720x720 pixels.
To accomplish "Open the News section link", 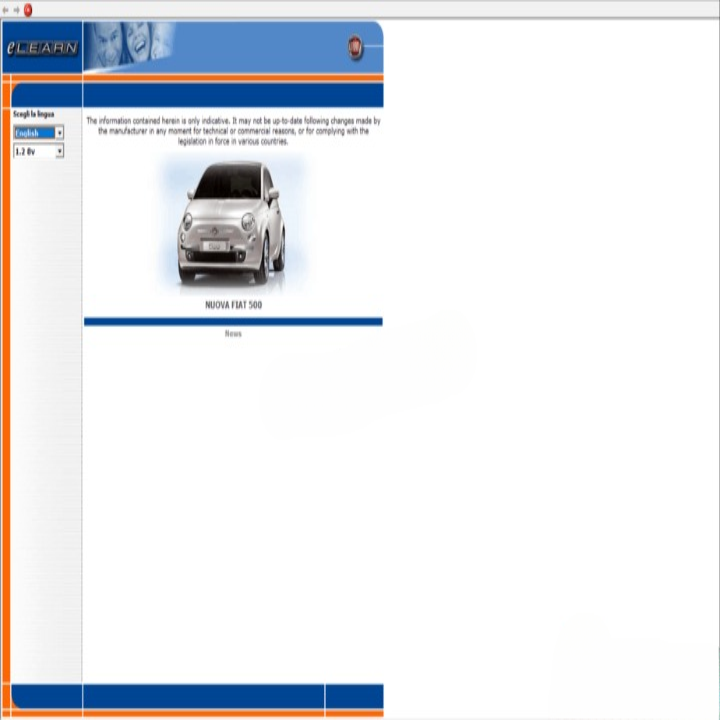I will point(233,334).
